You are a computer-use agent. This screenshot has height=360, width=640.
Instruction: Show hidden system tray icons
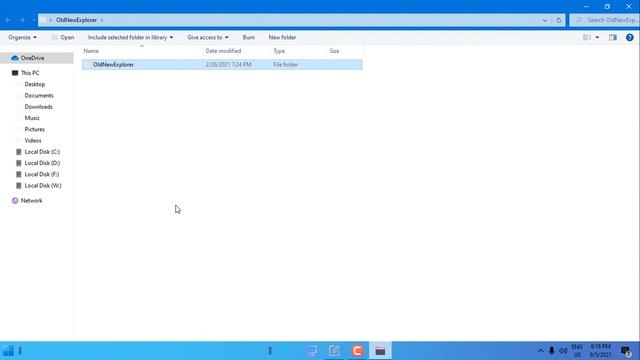click(x=540, y=351)
